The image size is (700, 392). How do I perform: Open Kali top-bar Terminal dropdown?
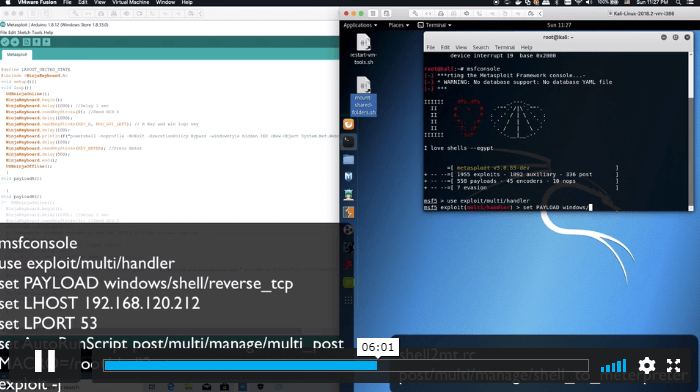434,25
